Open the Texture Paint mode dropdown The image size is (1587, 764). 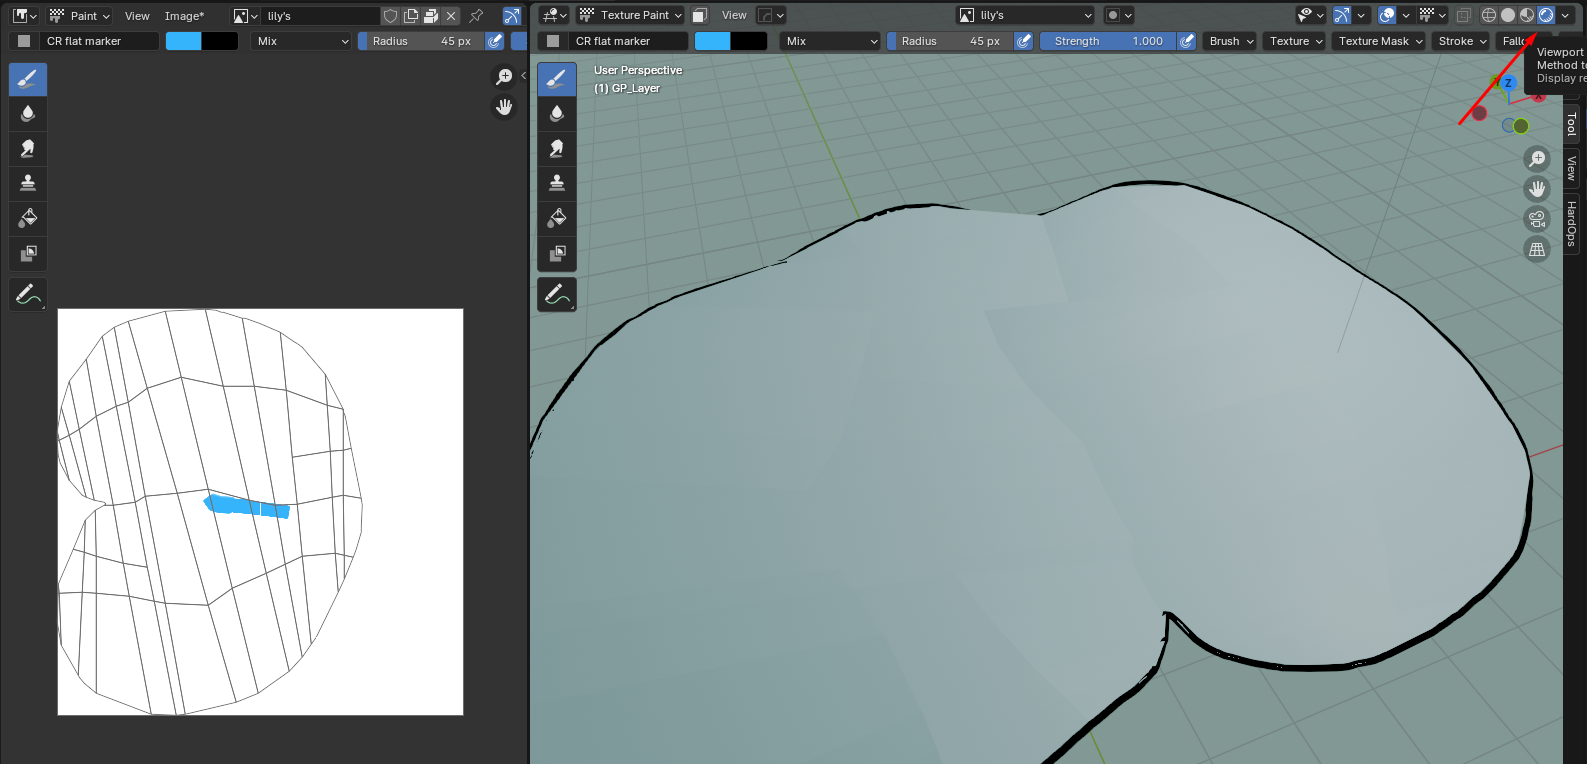[x=631, y=15]
